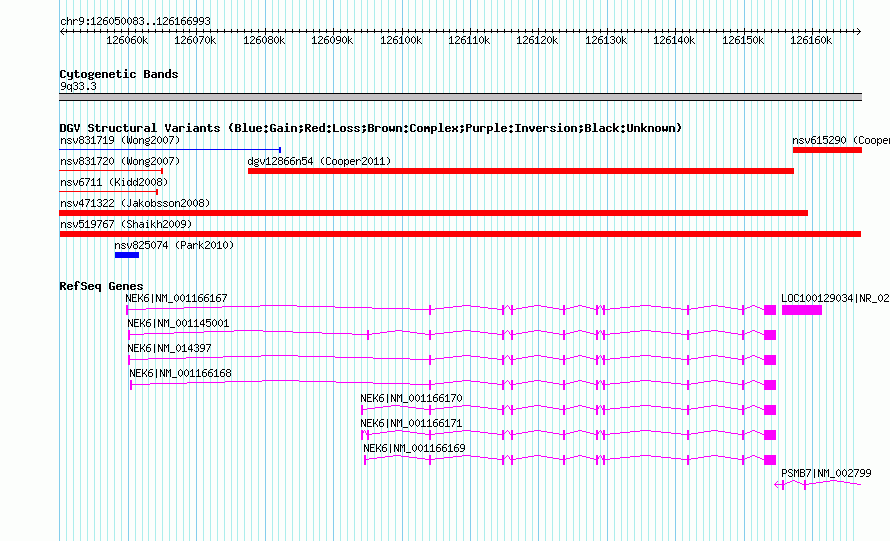The width and height of the screenshot is (890, 541).
Task: Open the NEK6|NM_001166171 transcript label
Action: [412, 423]
